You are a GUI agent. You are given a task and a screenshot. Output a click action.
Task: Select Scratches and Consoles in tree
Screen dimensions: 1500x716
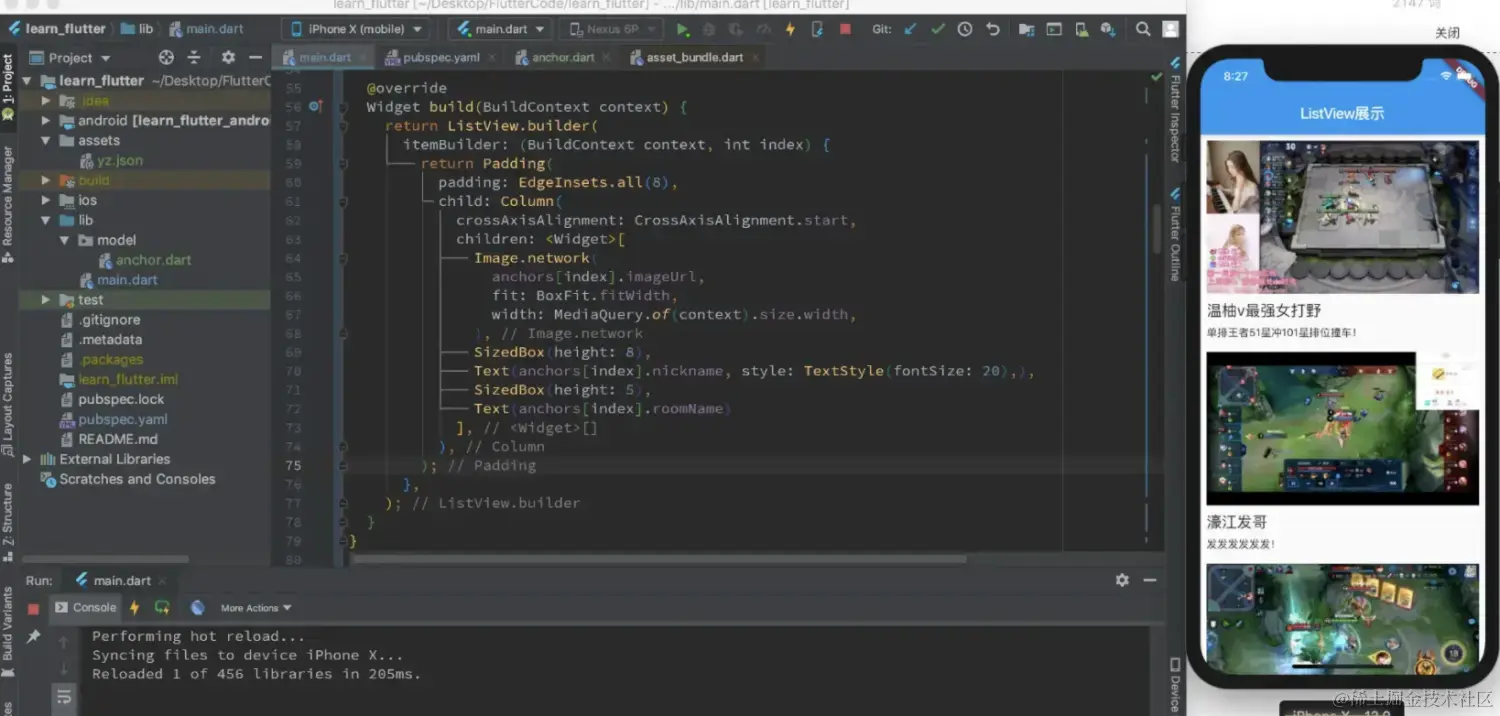tap(128, 480)
